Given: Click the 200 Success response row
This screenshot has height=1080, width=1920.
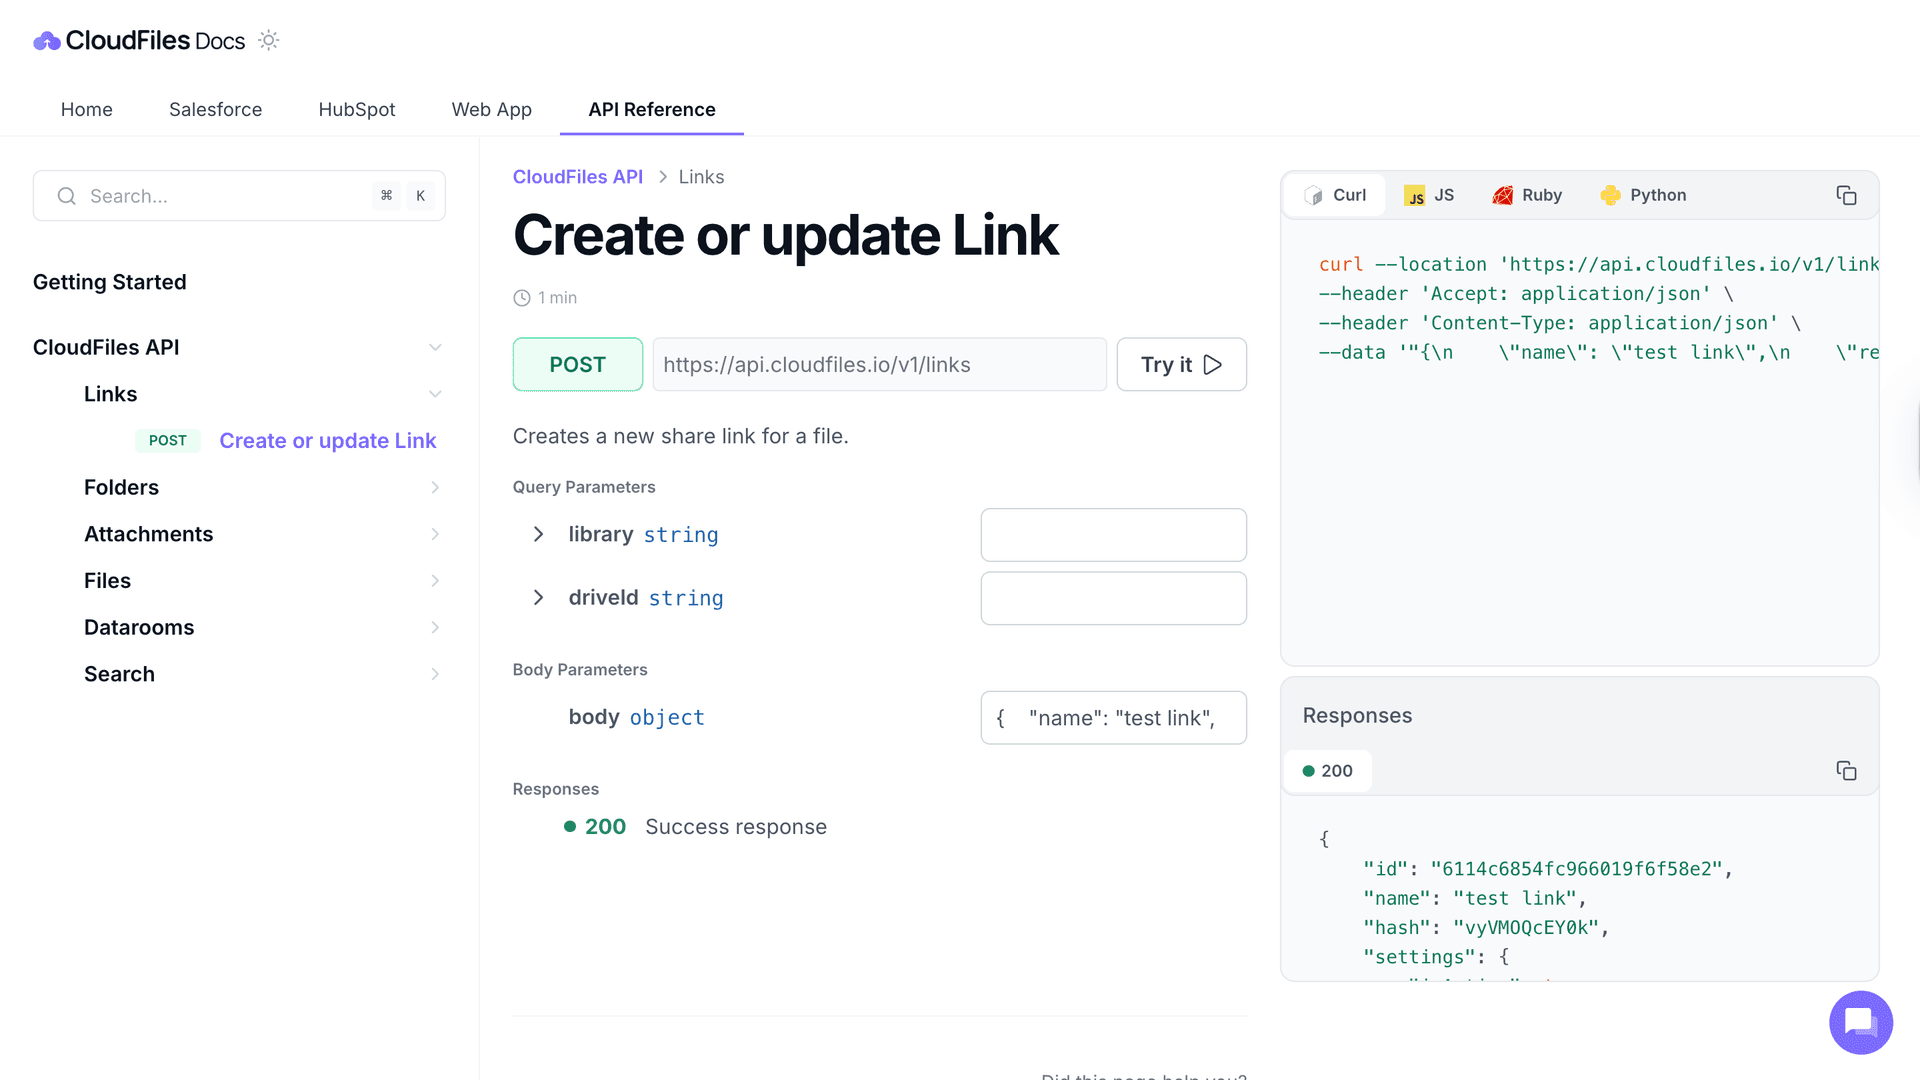Looking at the screenshot, I should [695, 827].
